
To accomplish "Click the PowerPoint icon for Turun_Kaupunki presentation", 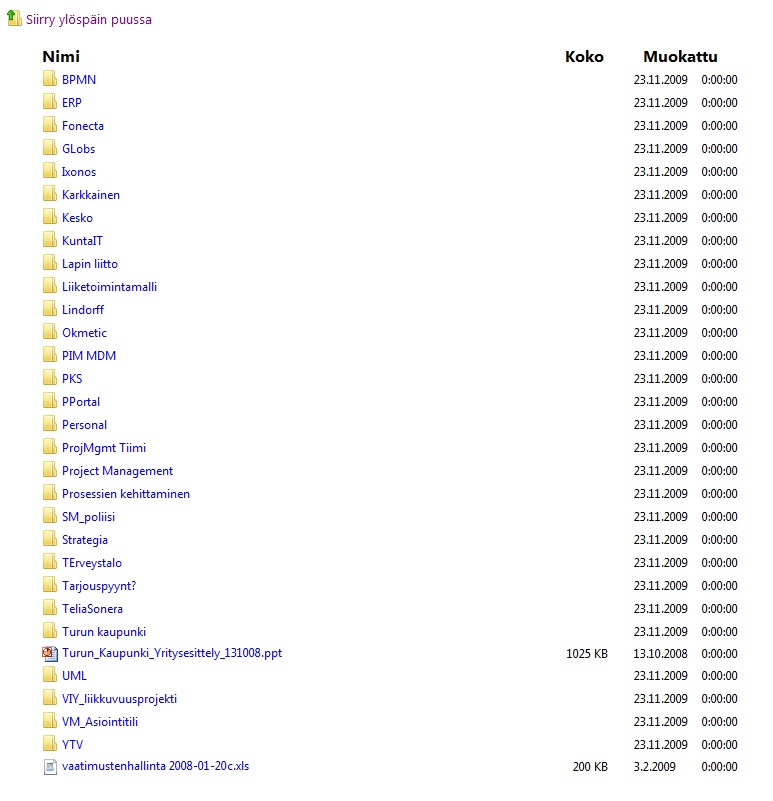I will (50, 653).
